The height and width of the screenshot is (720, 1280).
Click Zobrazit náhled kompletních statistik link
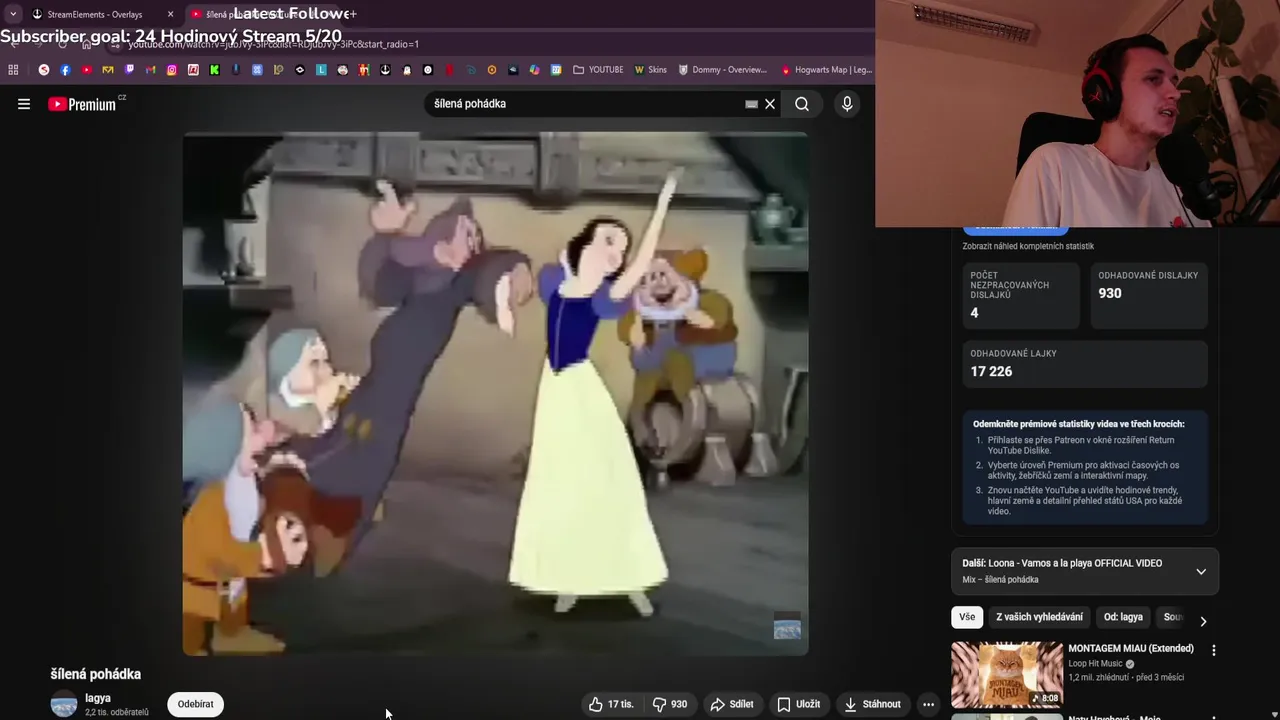[1028, 246]
